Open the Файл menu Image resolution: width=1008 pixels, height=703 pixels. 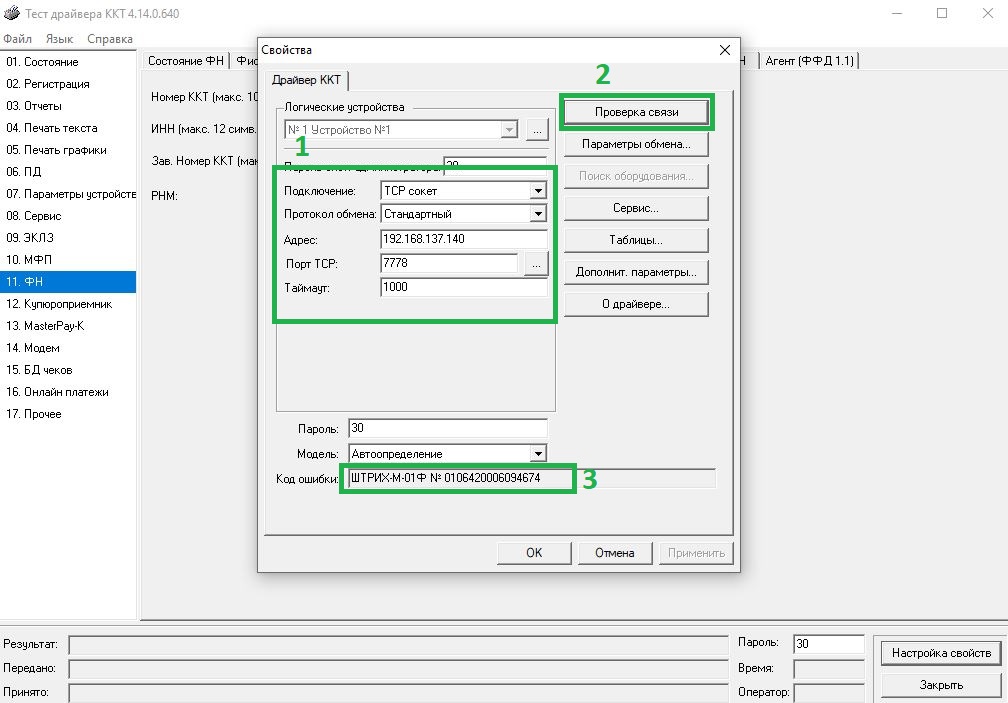coord(17,39)
